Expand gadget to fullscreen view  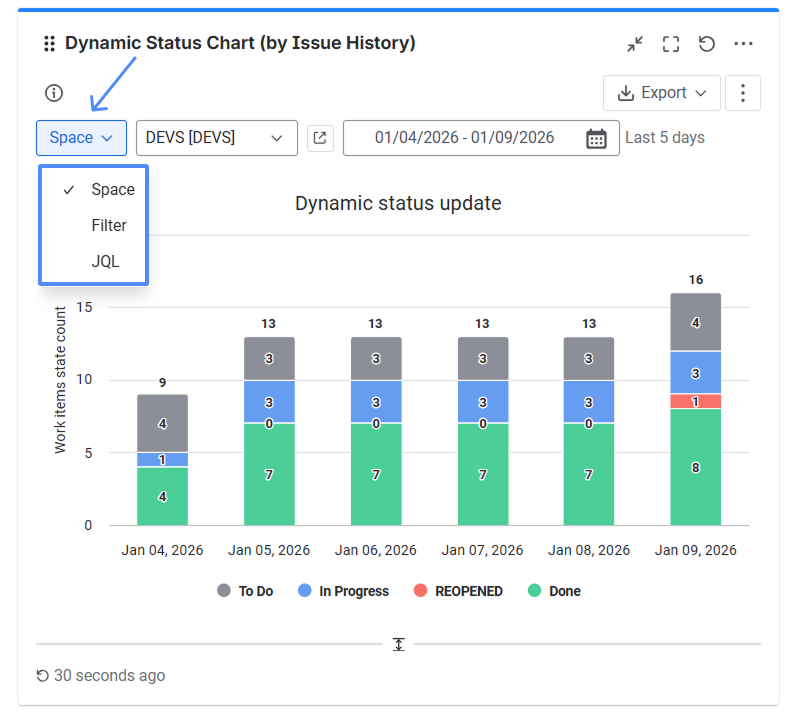(671, 44)
